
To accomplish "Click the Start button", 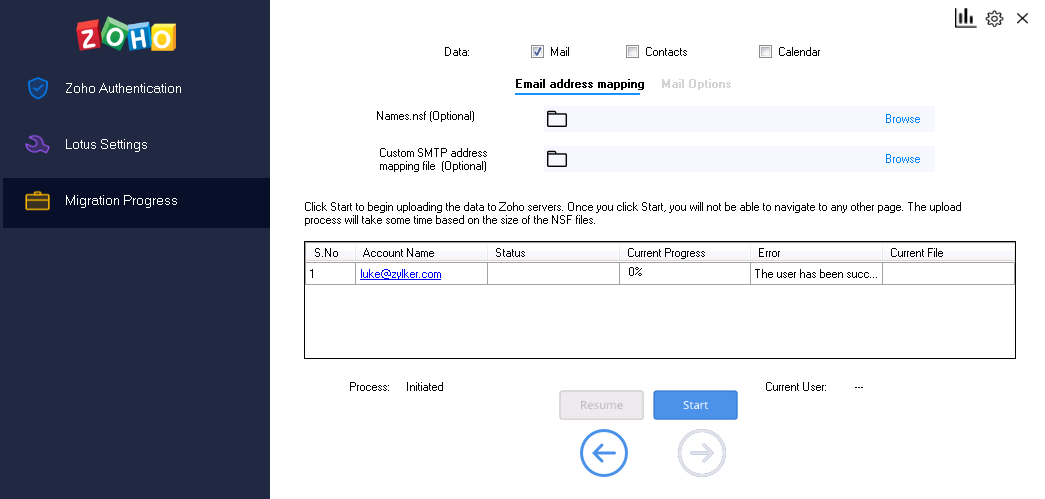I will pyautogui.click(x=695, y=405).
